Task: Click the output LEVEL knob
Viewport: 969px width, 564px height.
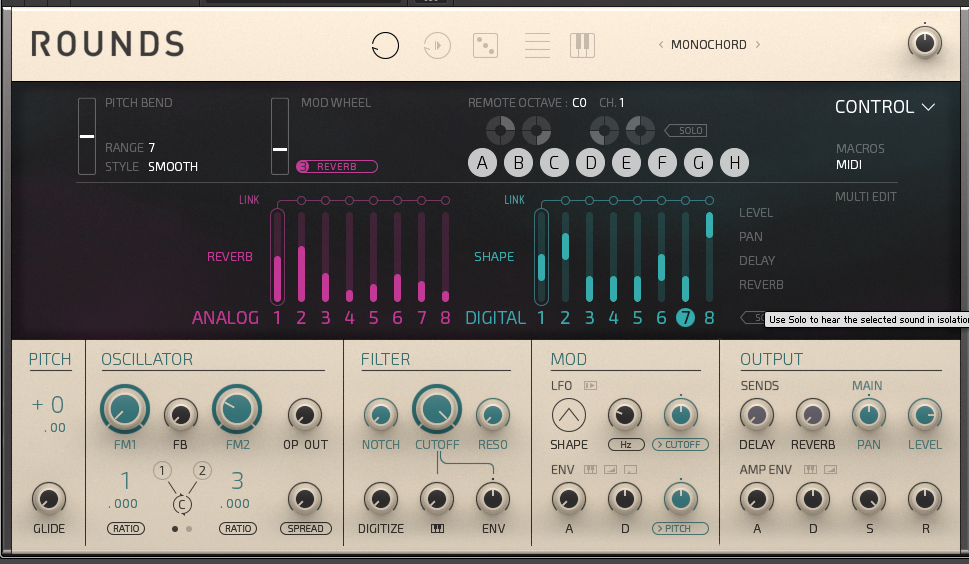Action: pos(925,415)
